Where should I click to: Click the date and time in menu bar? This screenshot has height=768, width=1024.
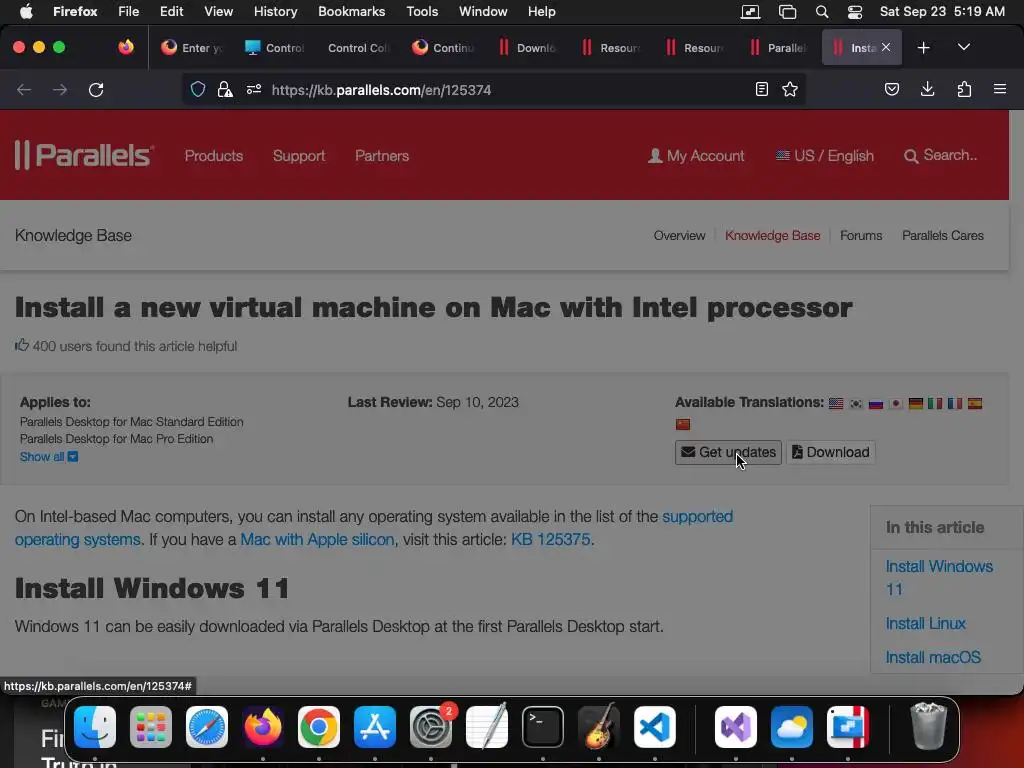click(942, 12)
